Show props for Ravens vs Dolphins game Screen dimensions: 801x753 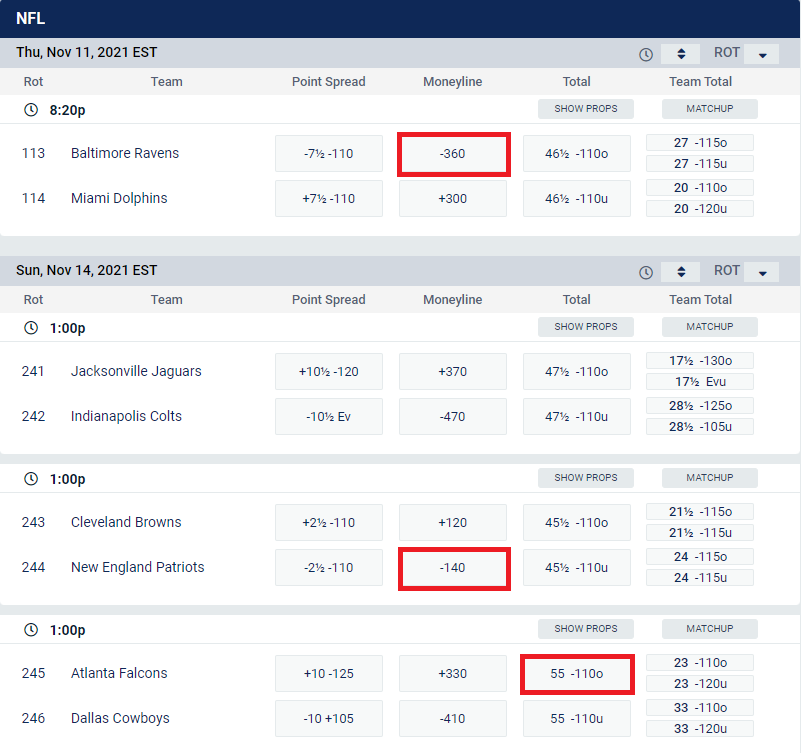click(585, 109)
